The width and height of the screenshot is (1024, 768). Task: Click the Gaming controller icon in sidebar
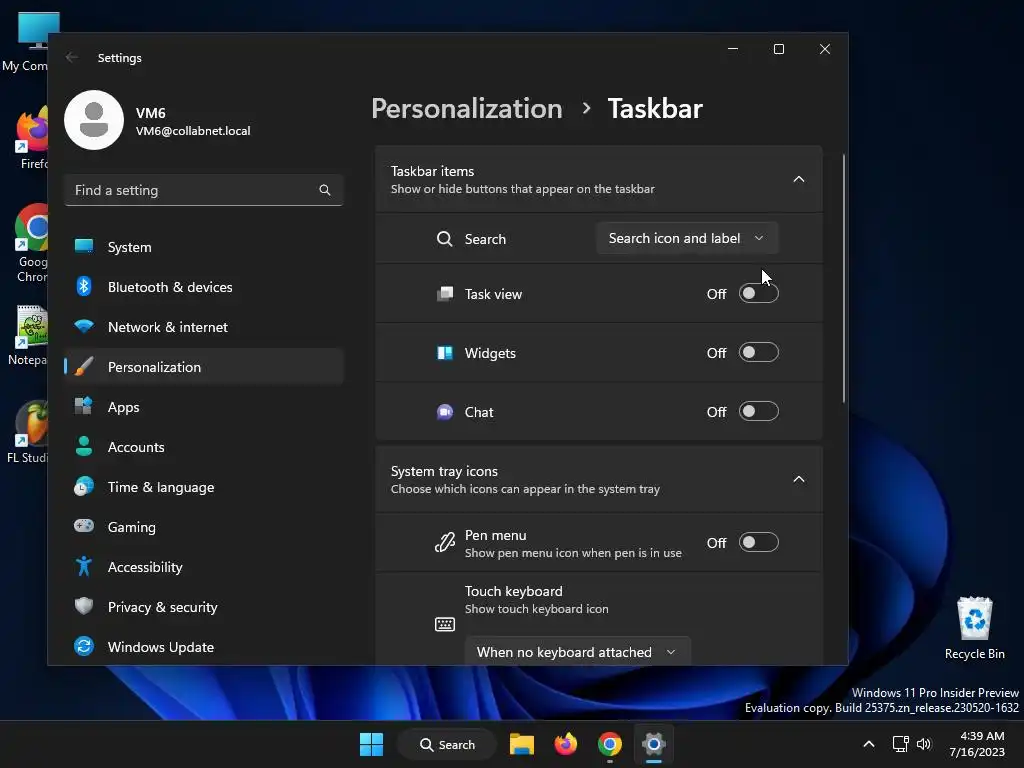(84, 526)
